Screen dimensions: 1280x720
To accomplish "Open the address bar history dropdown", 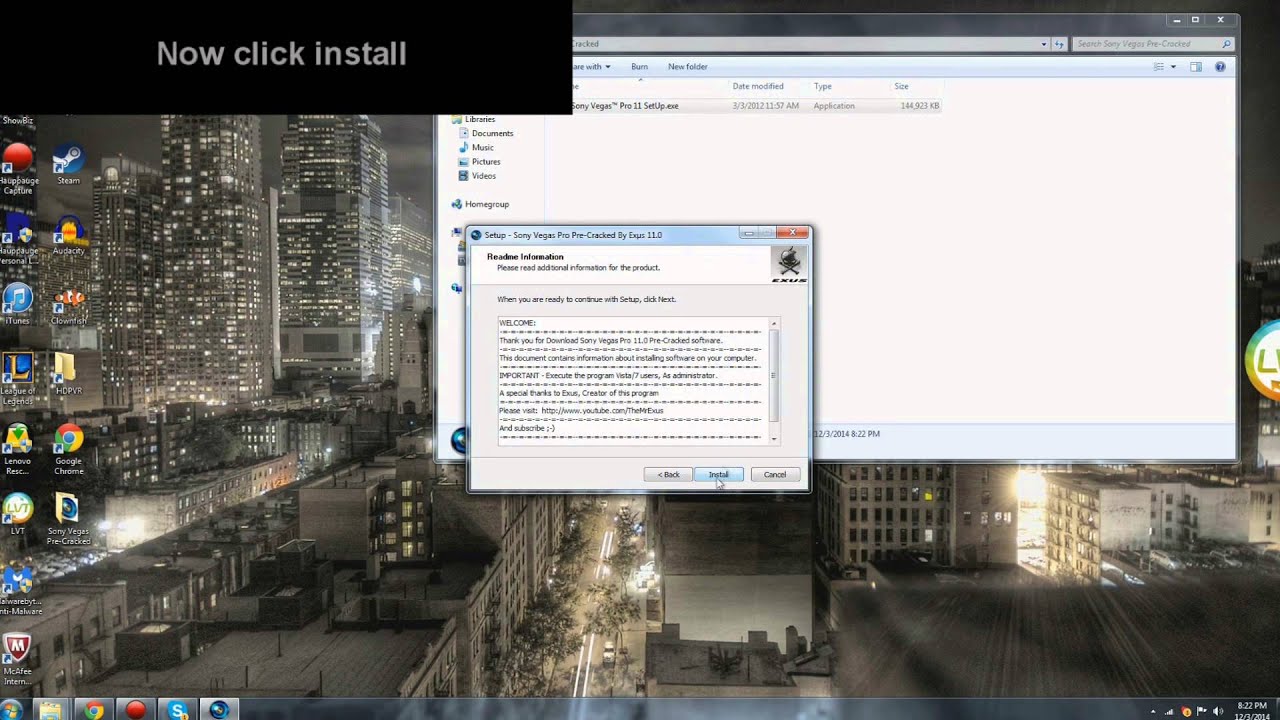I will click(x=1044, y=44).
